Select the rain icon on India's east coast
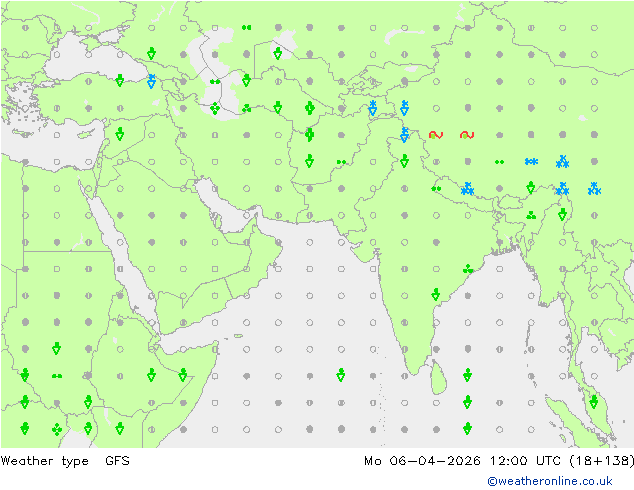 pyautogui.click(x=436, y=295)
